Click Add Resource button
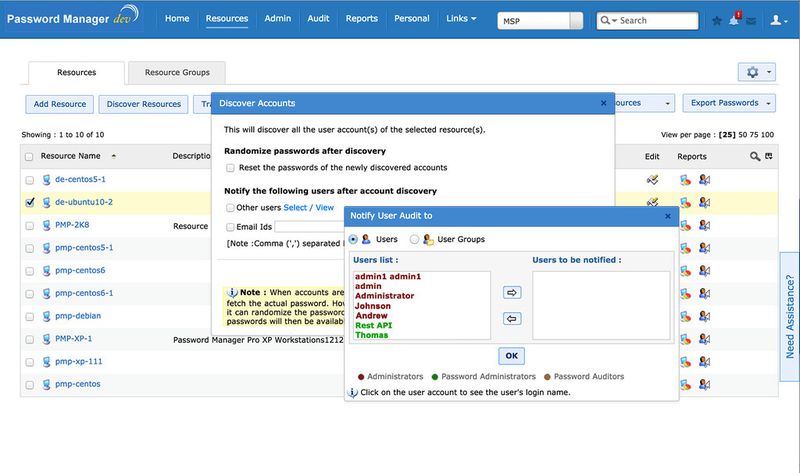Screen dimensions: 800x473 [x=60, y=104]
